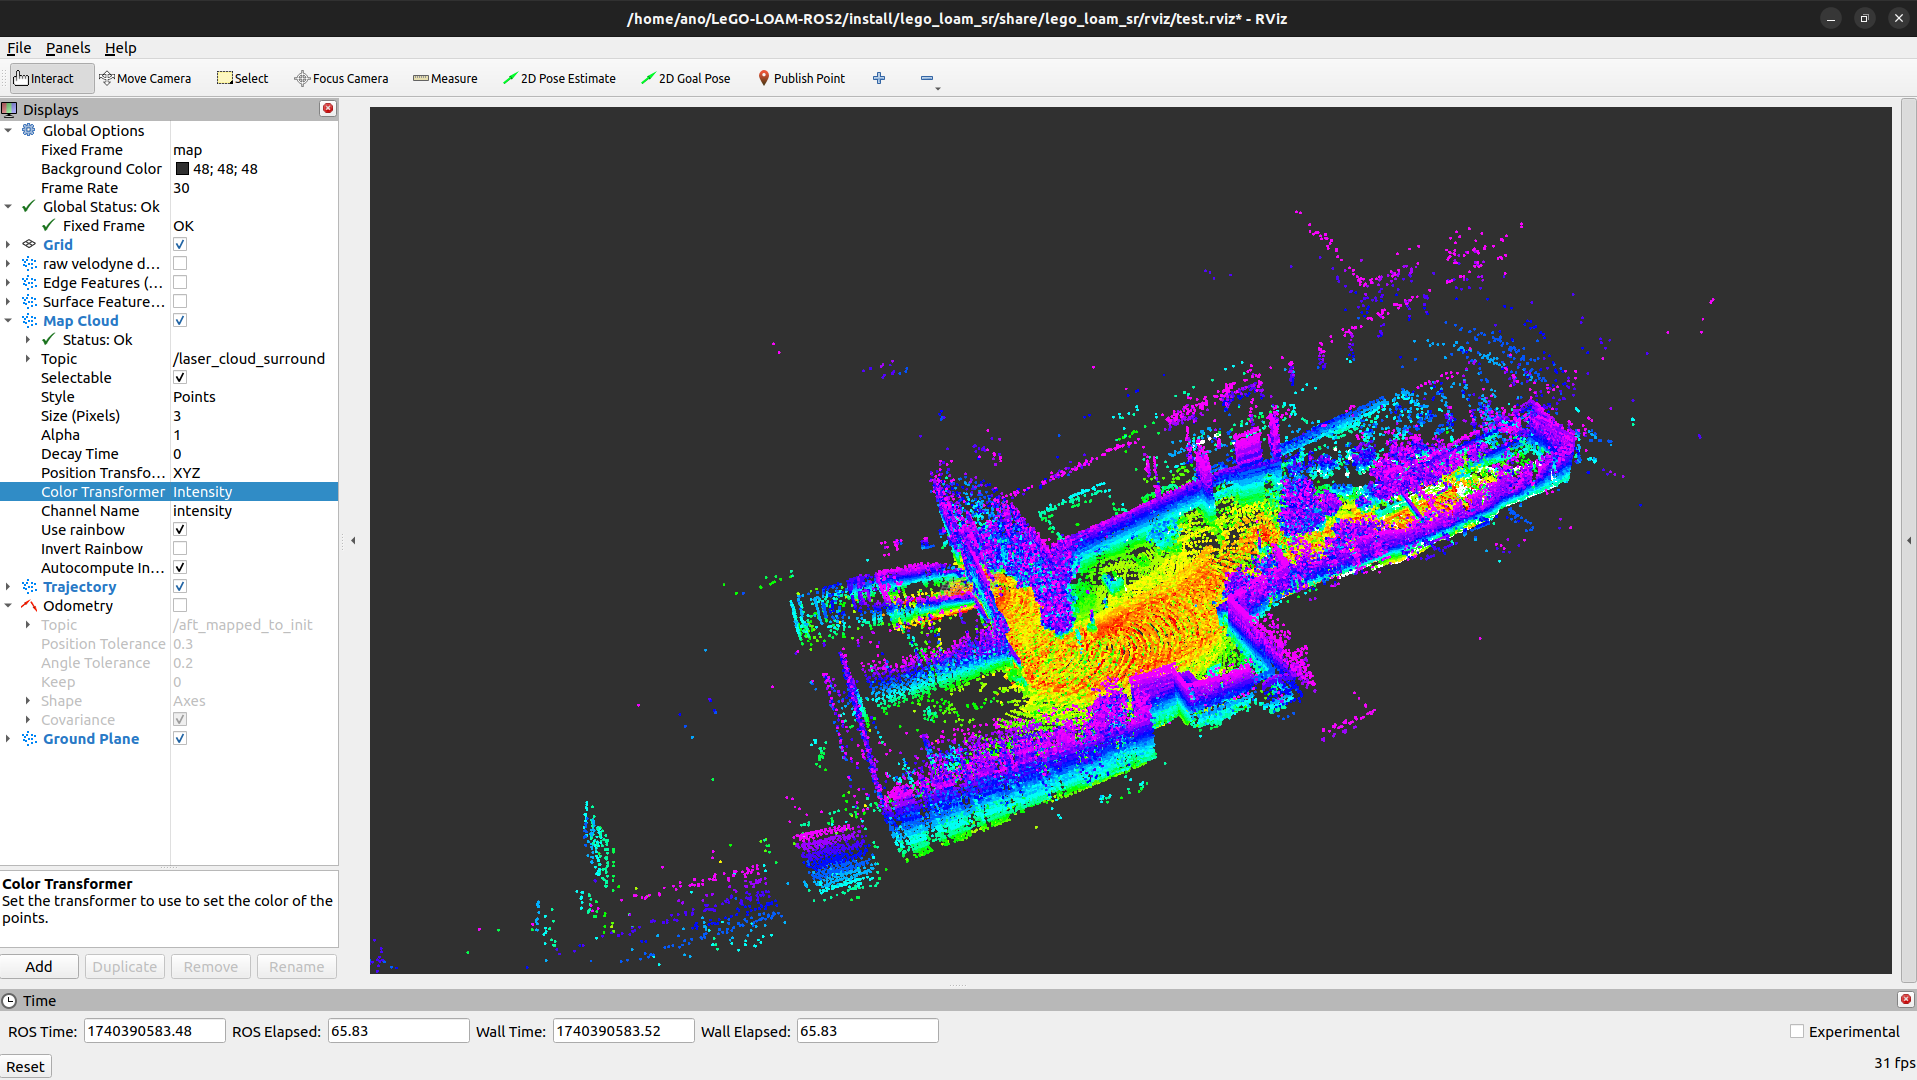
Task: Collapse the Odometry display properties
Action: click(8, 605)
